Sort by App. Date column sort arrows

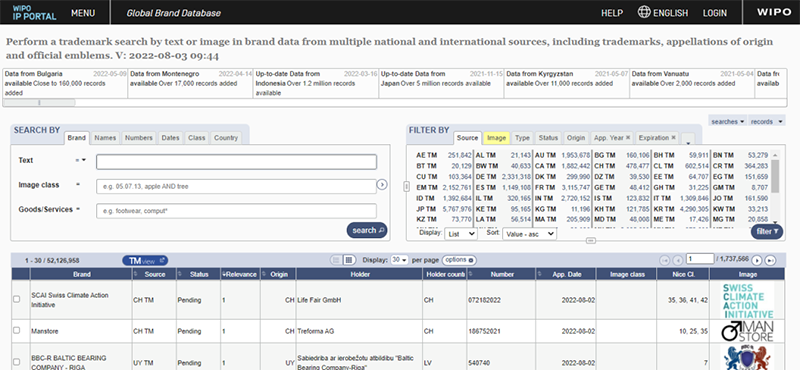539,275
